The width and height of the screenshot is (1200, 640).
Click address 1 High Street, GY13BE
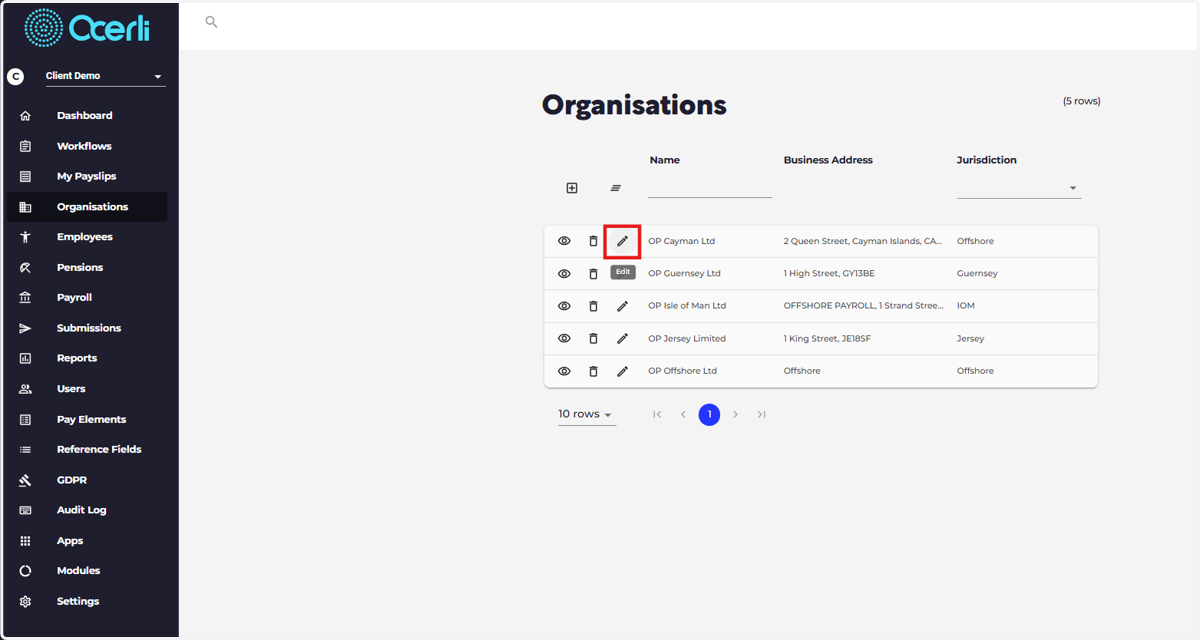coord(827,273)
